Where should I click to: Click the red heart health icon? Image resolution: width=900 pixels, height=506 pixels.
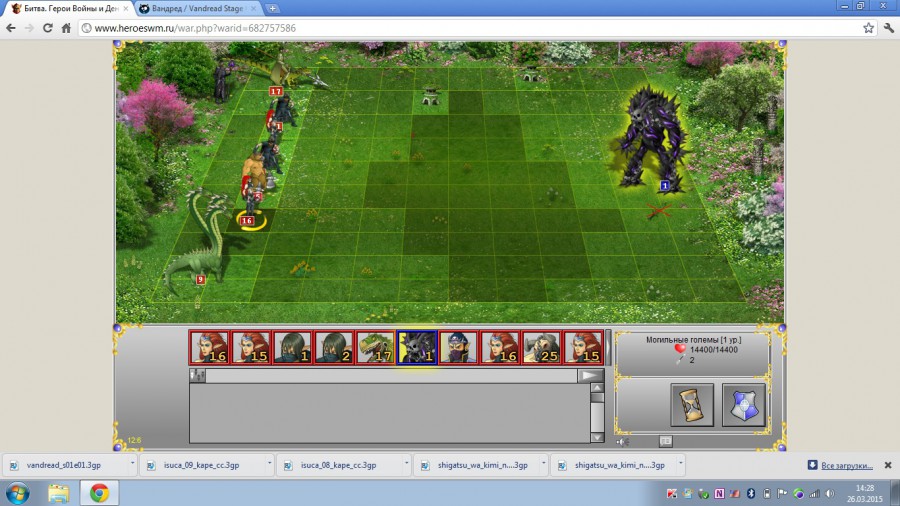tap(680, 349)
